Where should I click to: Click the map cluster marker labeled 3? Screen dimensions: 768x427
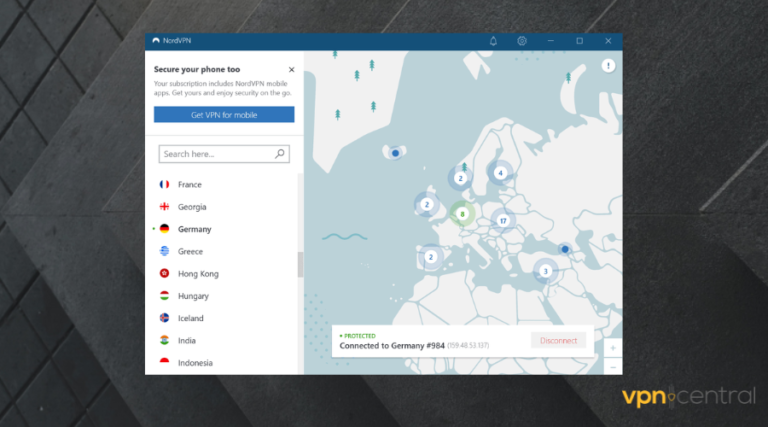(x=545, y=270)
